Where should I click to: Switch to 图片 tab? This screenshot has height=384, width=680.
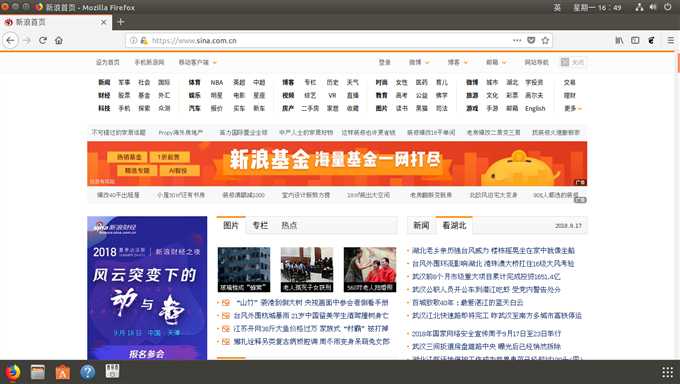231,225
